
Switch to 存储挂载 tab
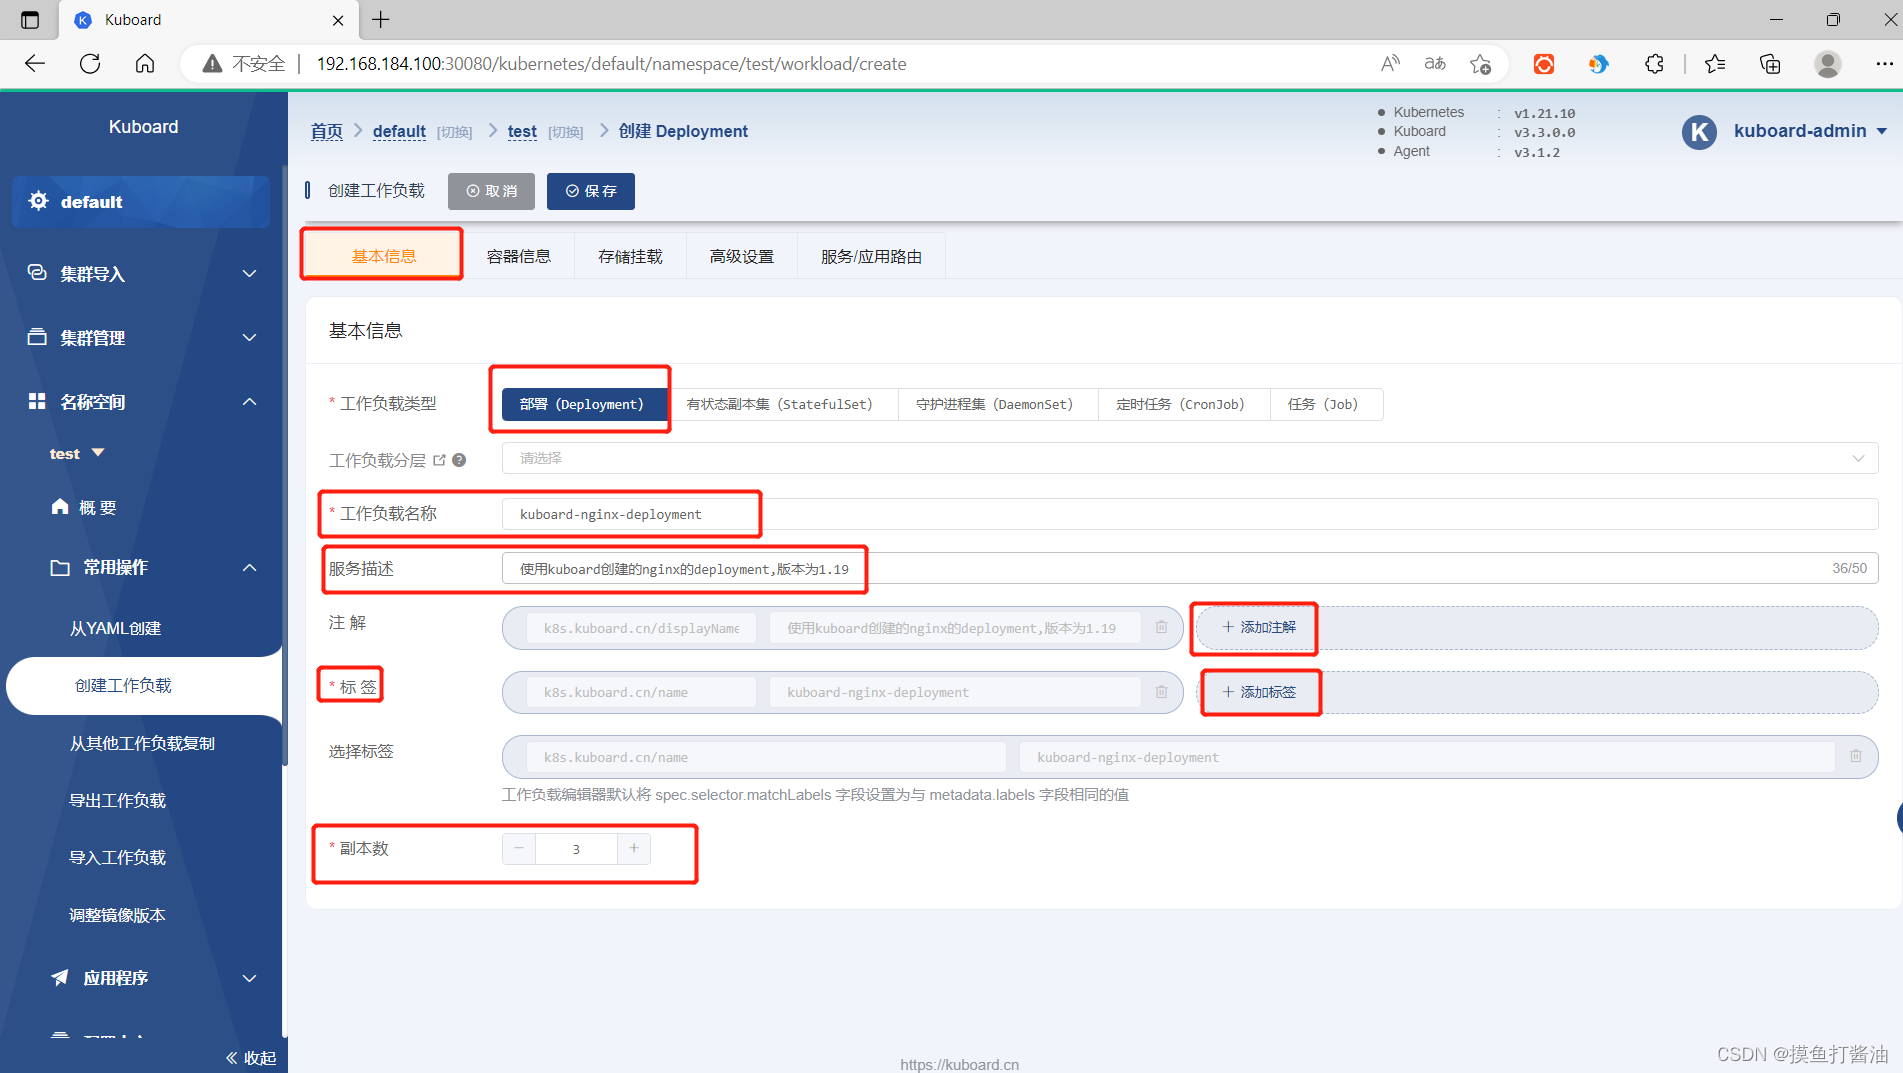(x=630, y=256)
